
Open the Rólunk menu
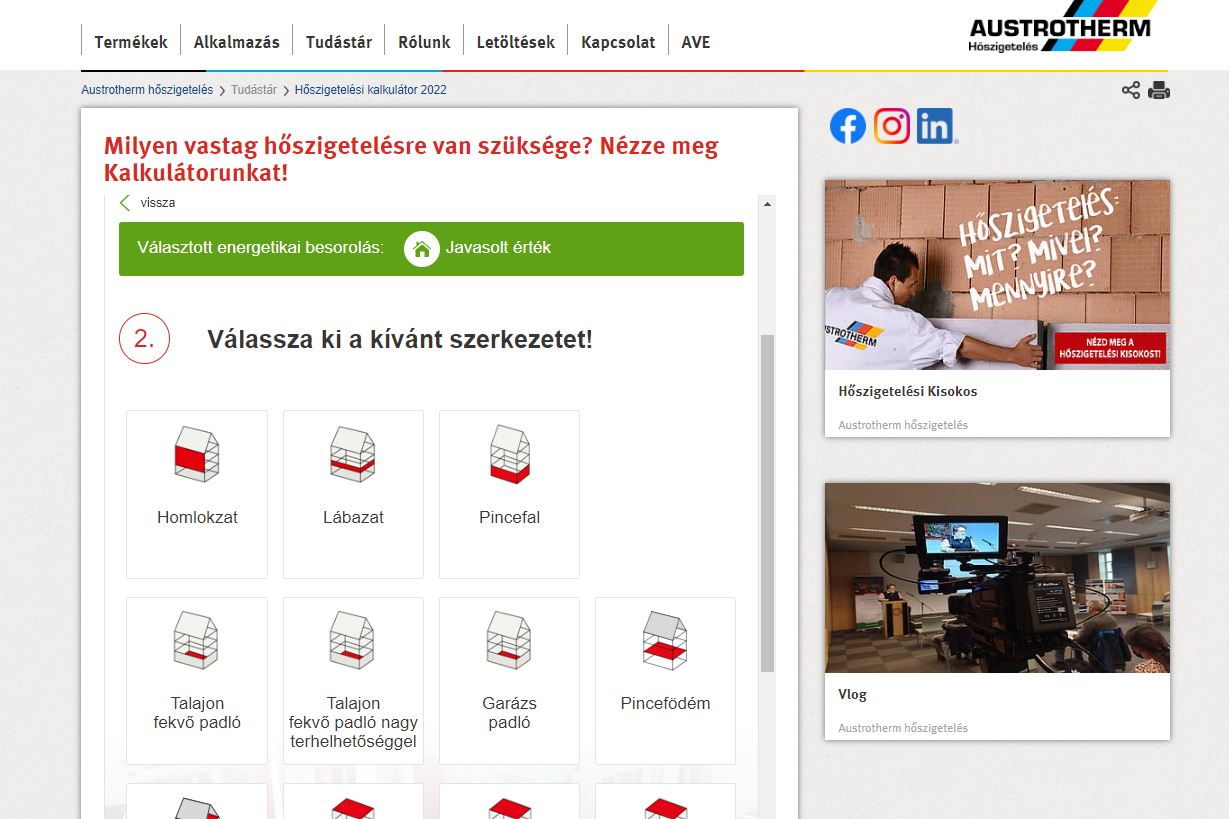pos(424,42)
